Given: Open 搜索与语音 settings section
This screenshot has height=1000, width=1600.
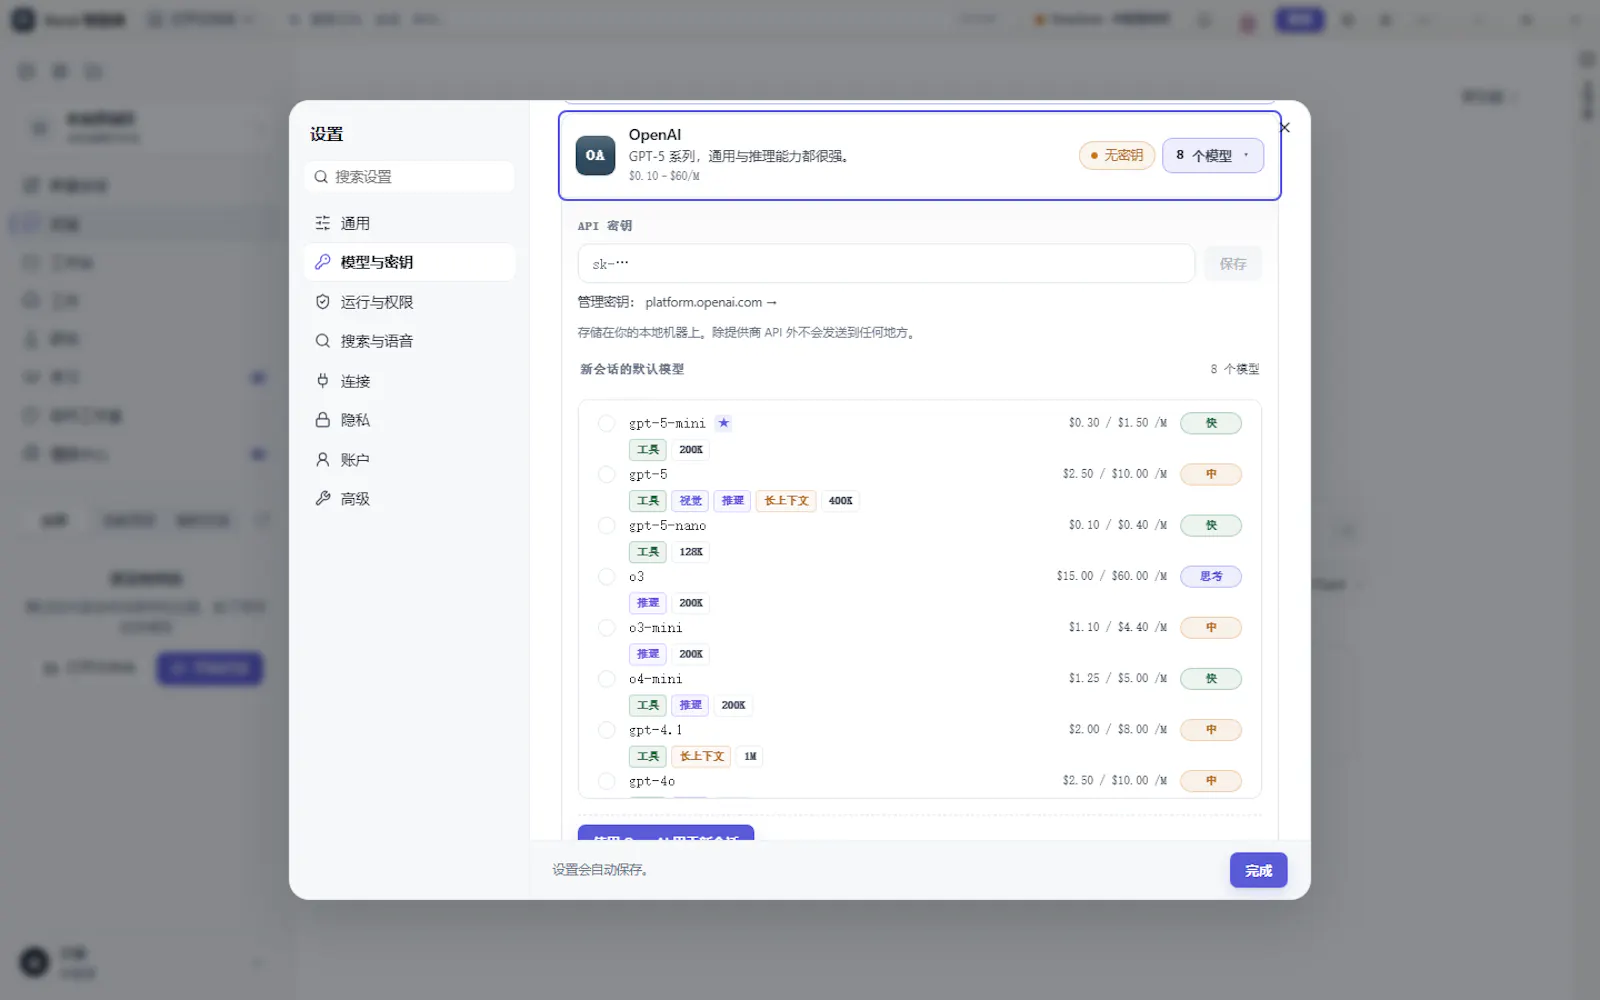Looking at the screenshot, I should [410, 341].
